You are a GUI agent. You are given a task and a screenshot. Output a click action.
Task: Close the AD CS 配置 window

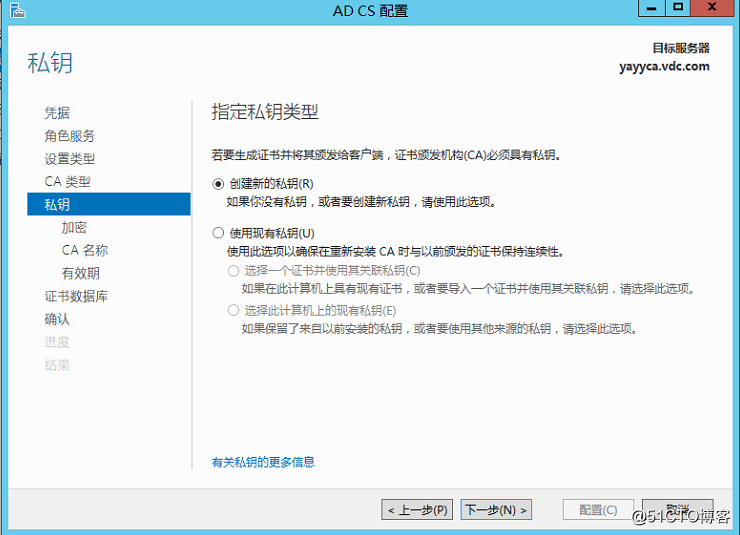[x=713, y=8]
